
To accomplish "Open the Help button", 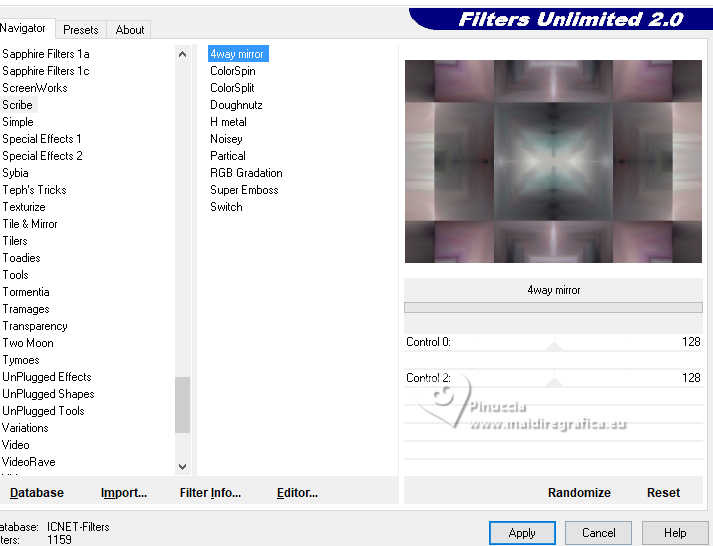I will [675, 533].
